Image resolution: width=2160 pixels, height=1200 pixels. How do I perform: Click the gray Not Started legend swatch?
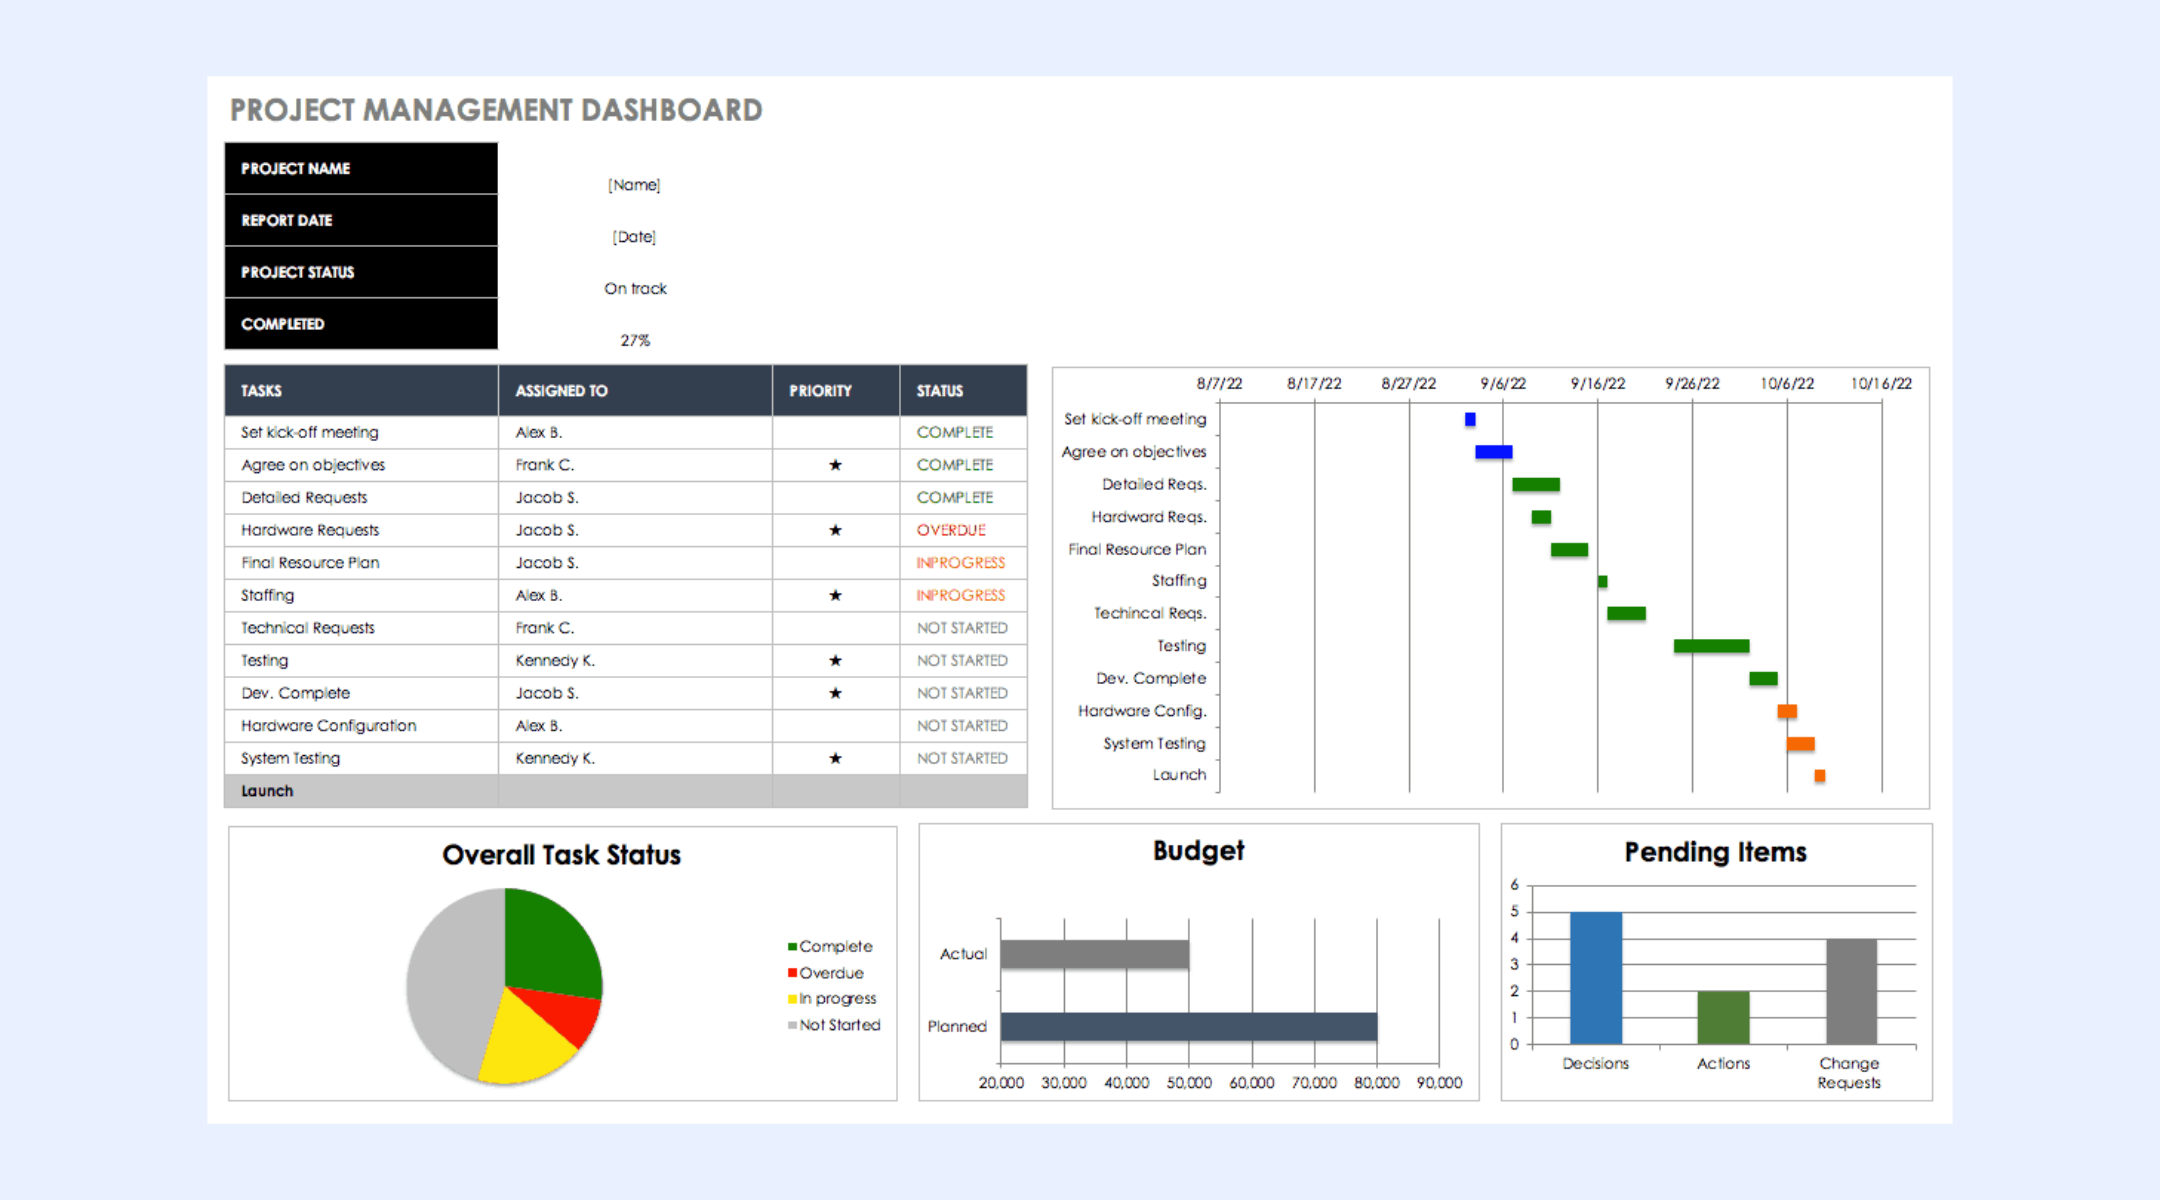coord(792,1025)
